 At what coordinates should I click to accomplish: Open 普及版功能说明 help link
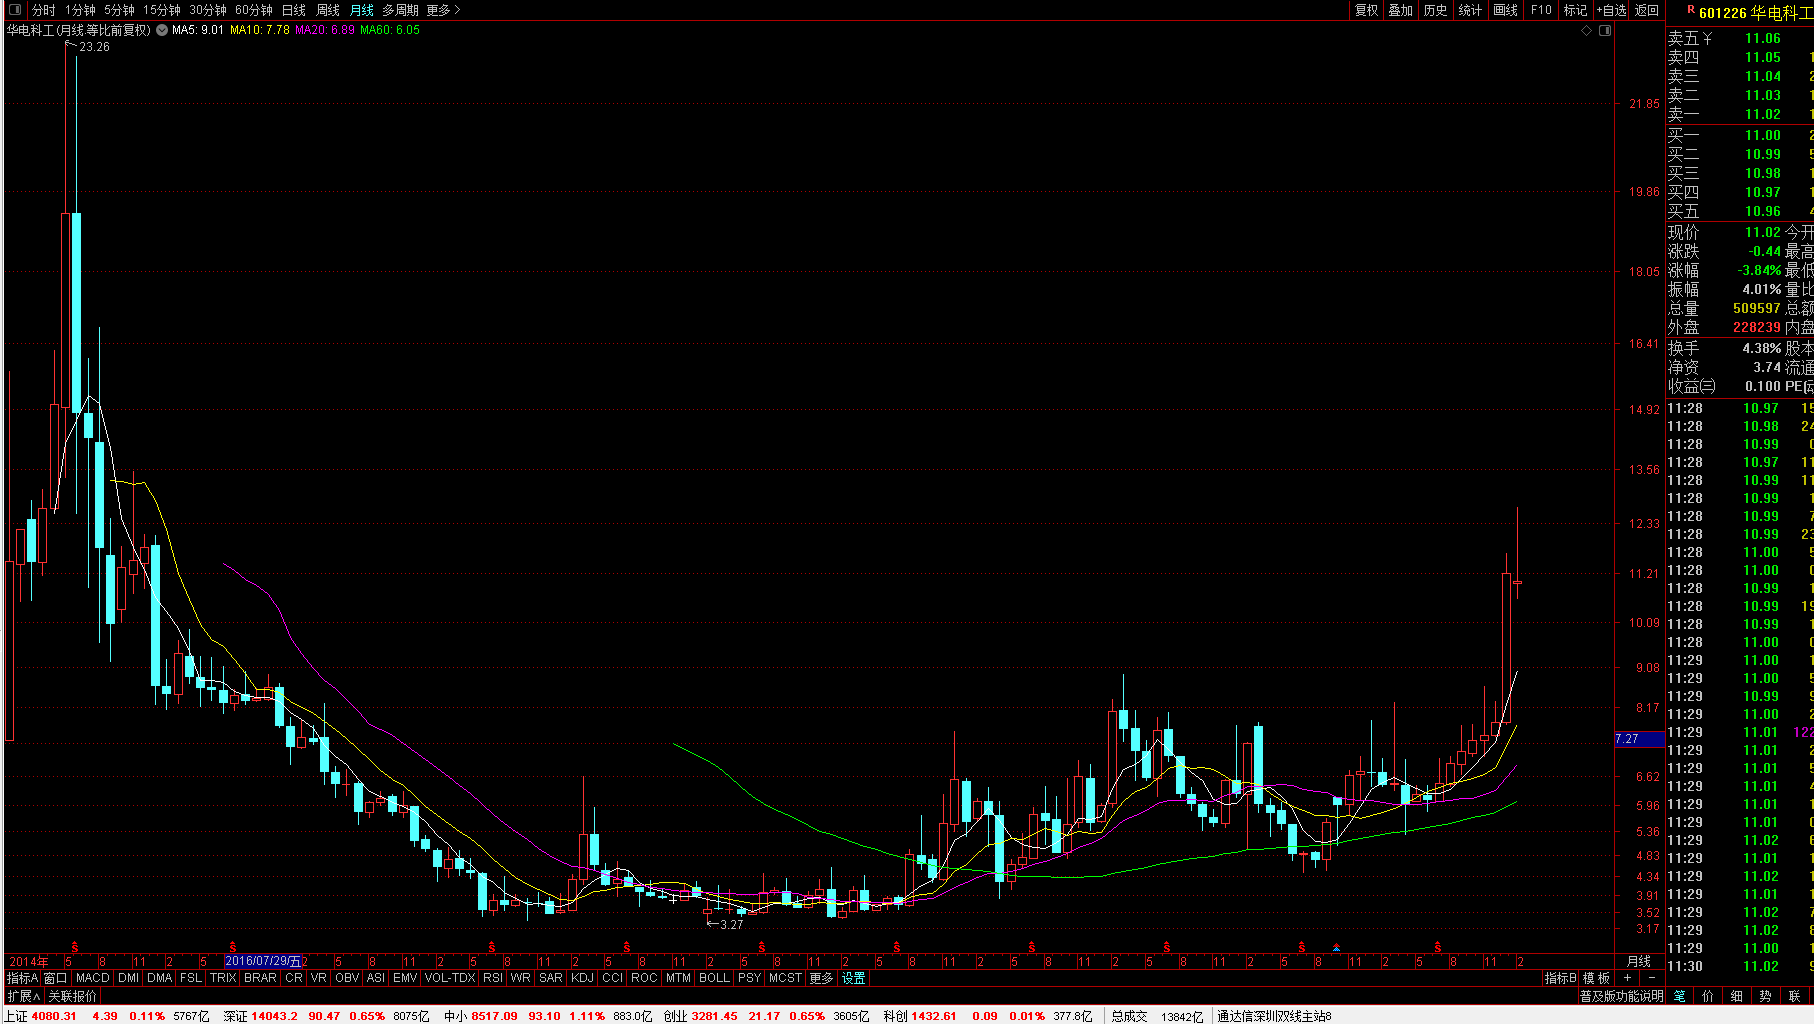pos(1621,996)
